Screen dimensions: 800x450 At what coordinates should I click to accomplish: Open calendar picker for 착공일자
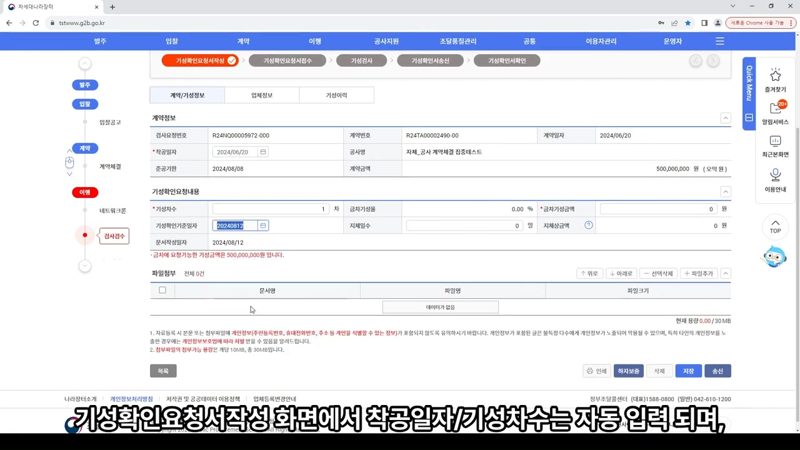click(263, 152)
